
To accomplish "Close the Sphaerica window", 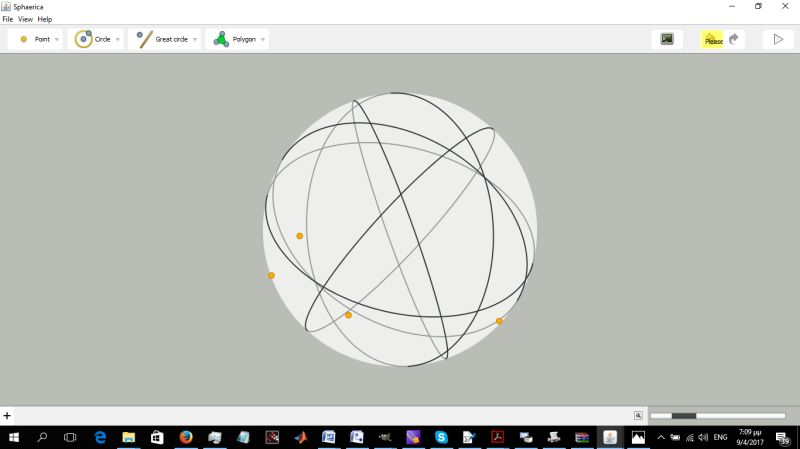I will 785,6.
